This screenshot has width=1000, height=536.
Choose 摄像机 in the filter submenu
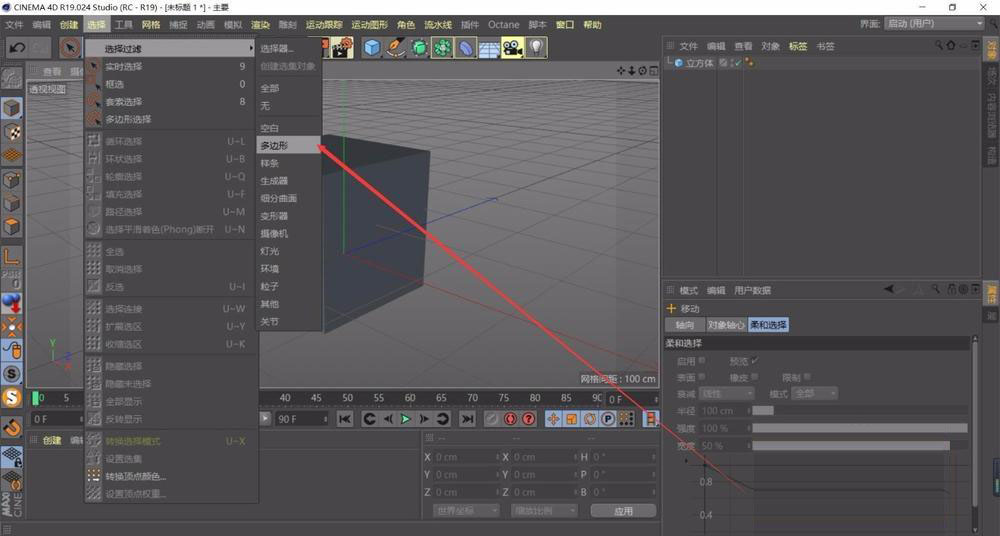point(289,234)
